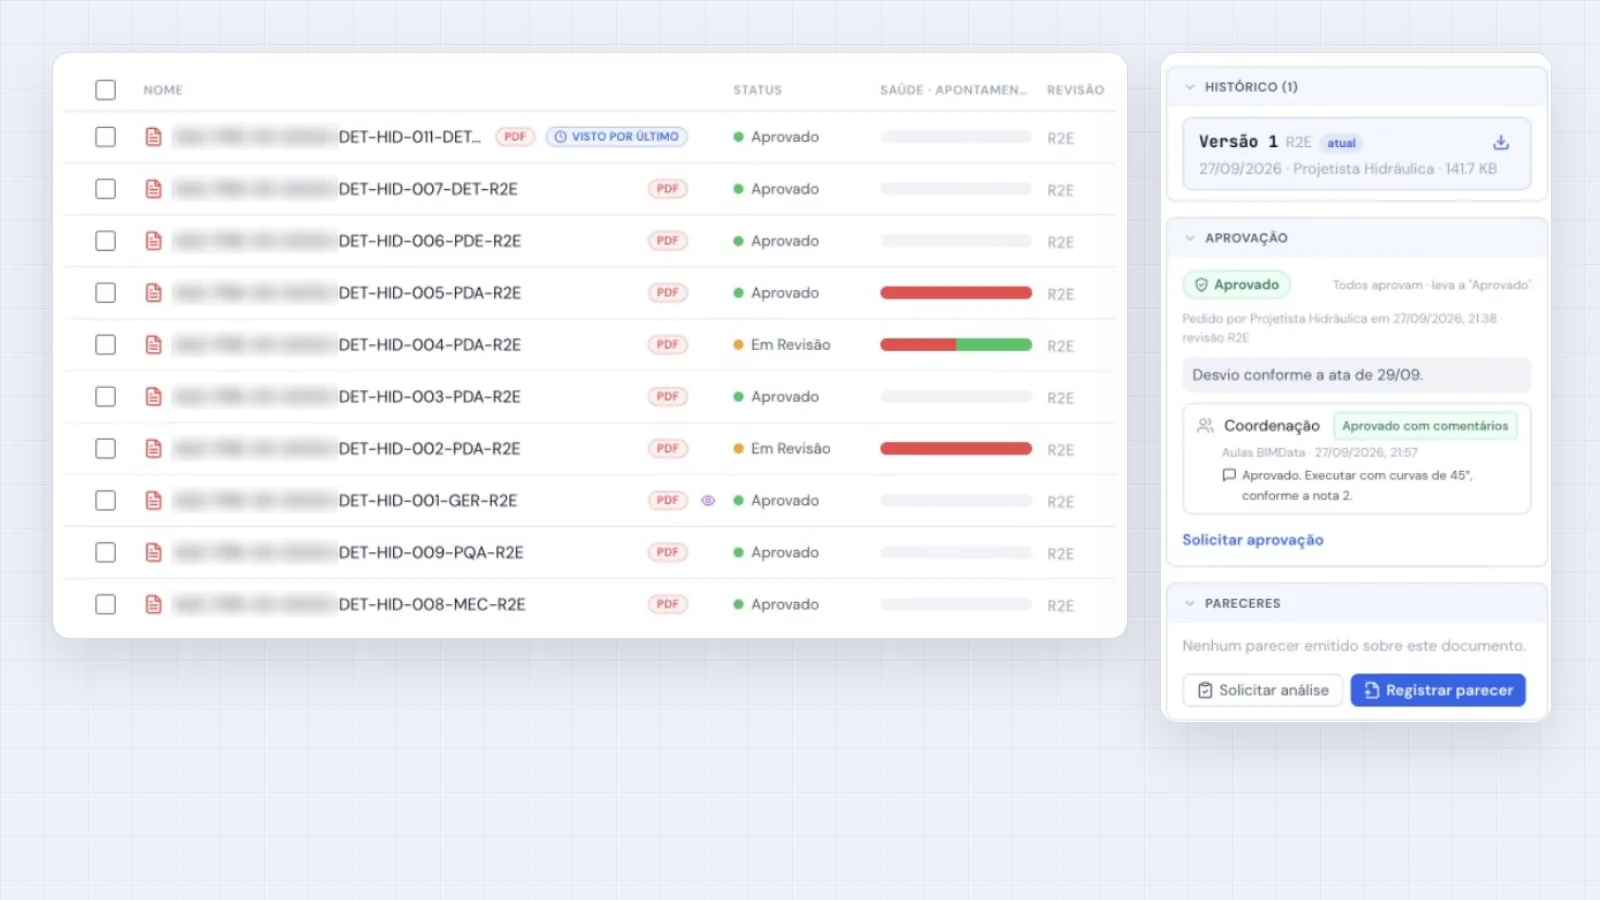Click comment icon in Coordenação approval card
The image size is (1600, 900).
click(1229, 475)
